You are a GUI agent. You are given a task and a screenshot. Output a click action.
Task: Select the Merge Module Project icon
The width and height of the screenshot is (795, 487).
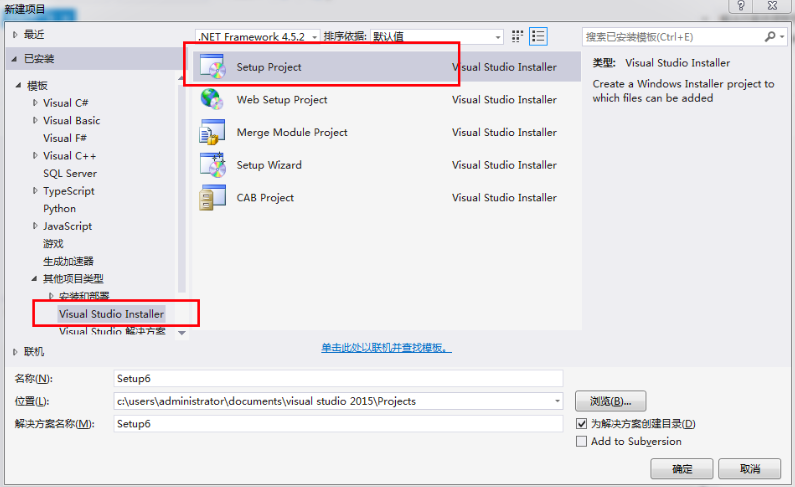pyautogui.click(x=212, y=132)
